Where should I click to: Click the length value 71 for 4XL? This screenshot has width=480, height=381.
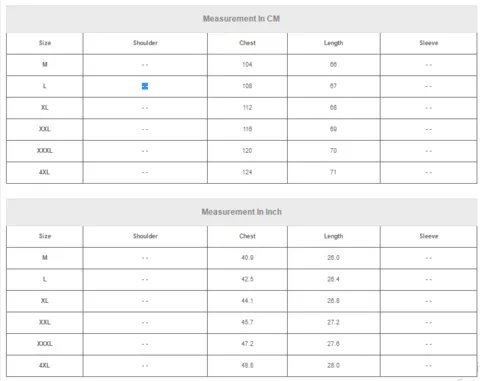(x=333, y=172)
